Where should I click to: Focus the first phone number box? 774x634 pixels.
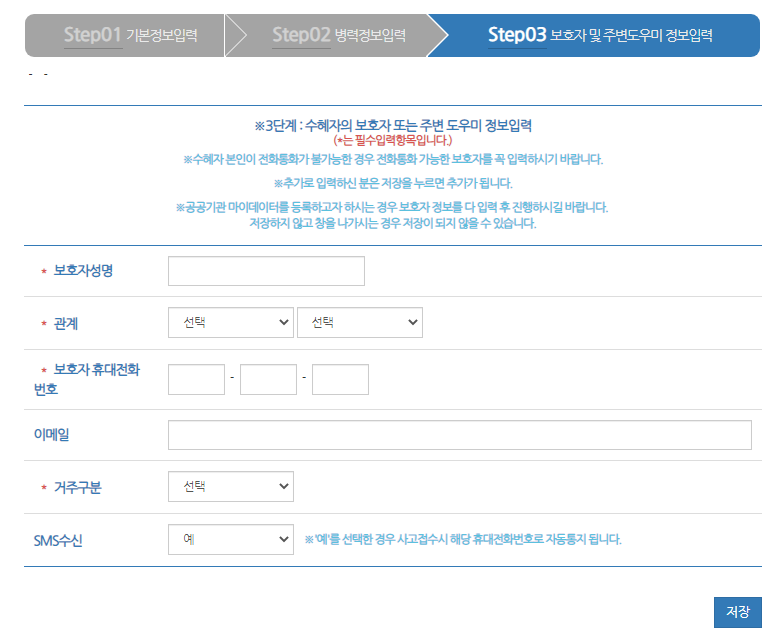(196, 379)
